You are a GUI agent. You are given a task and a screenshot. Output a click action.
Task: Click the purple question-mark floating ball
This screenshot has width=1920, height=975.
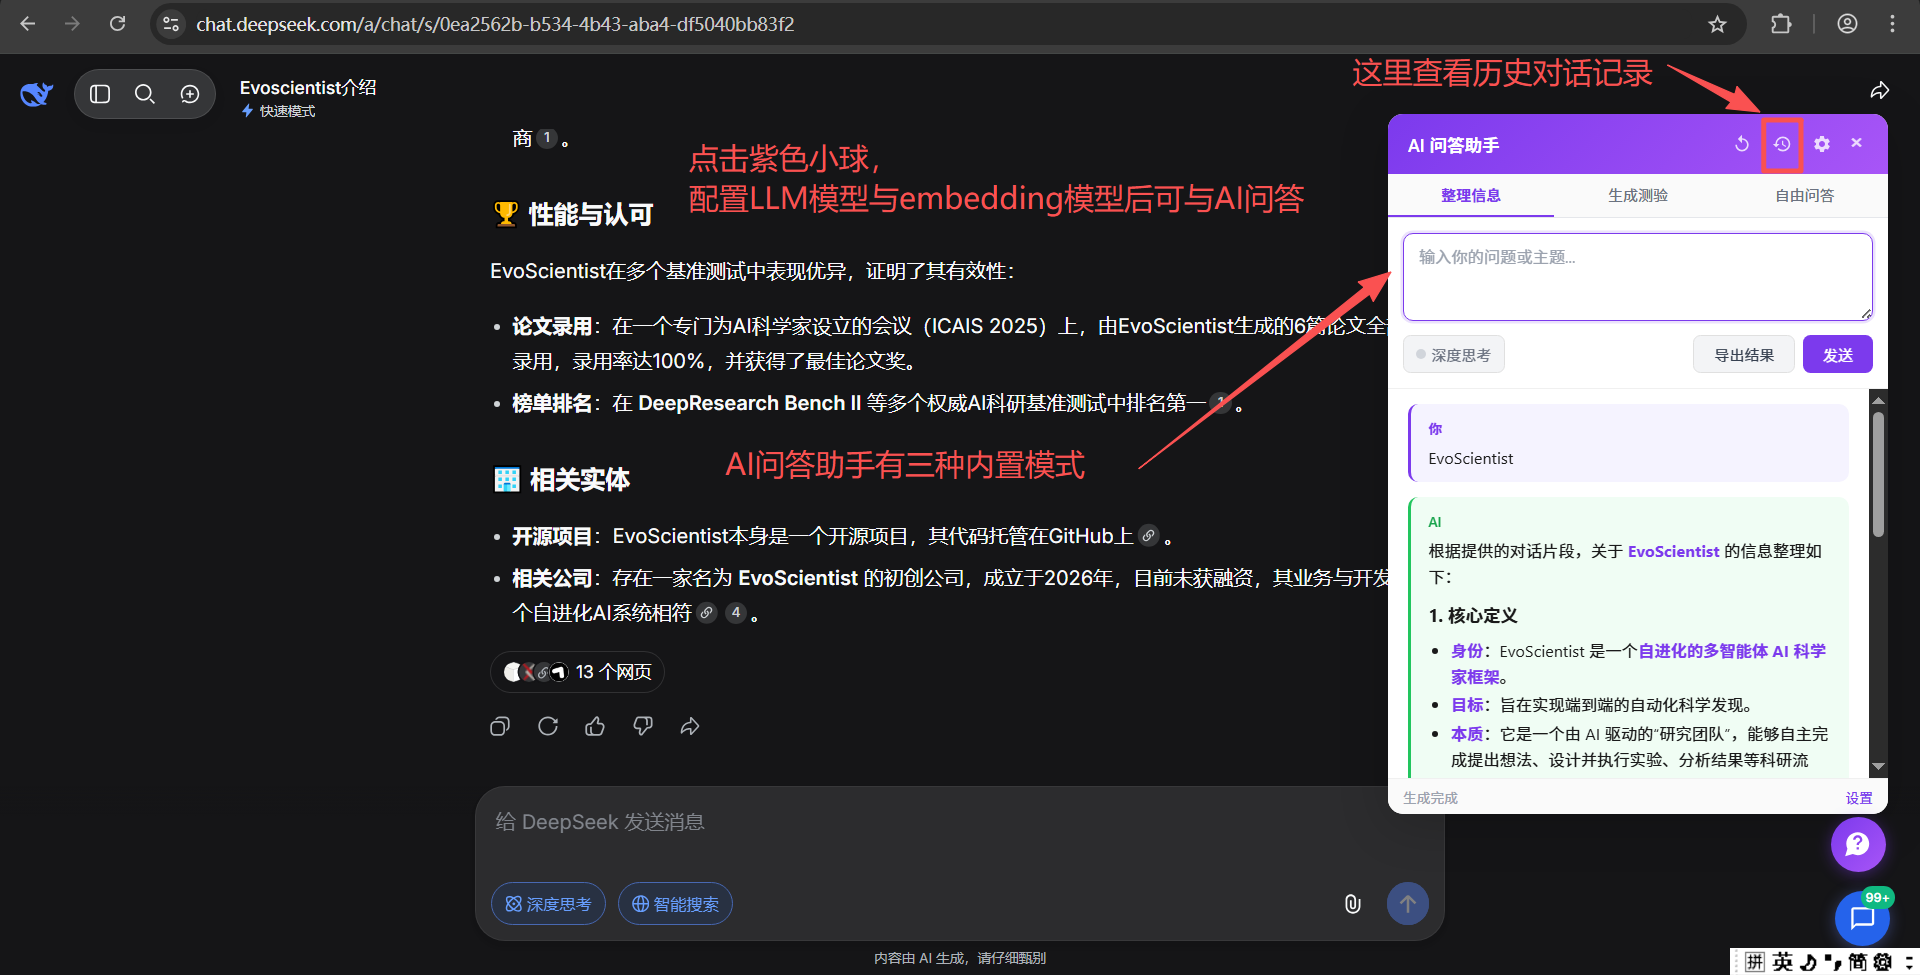click(1858, 844)
